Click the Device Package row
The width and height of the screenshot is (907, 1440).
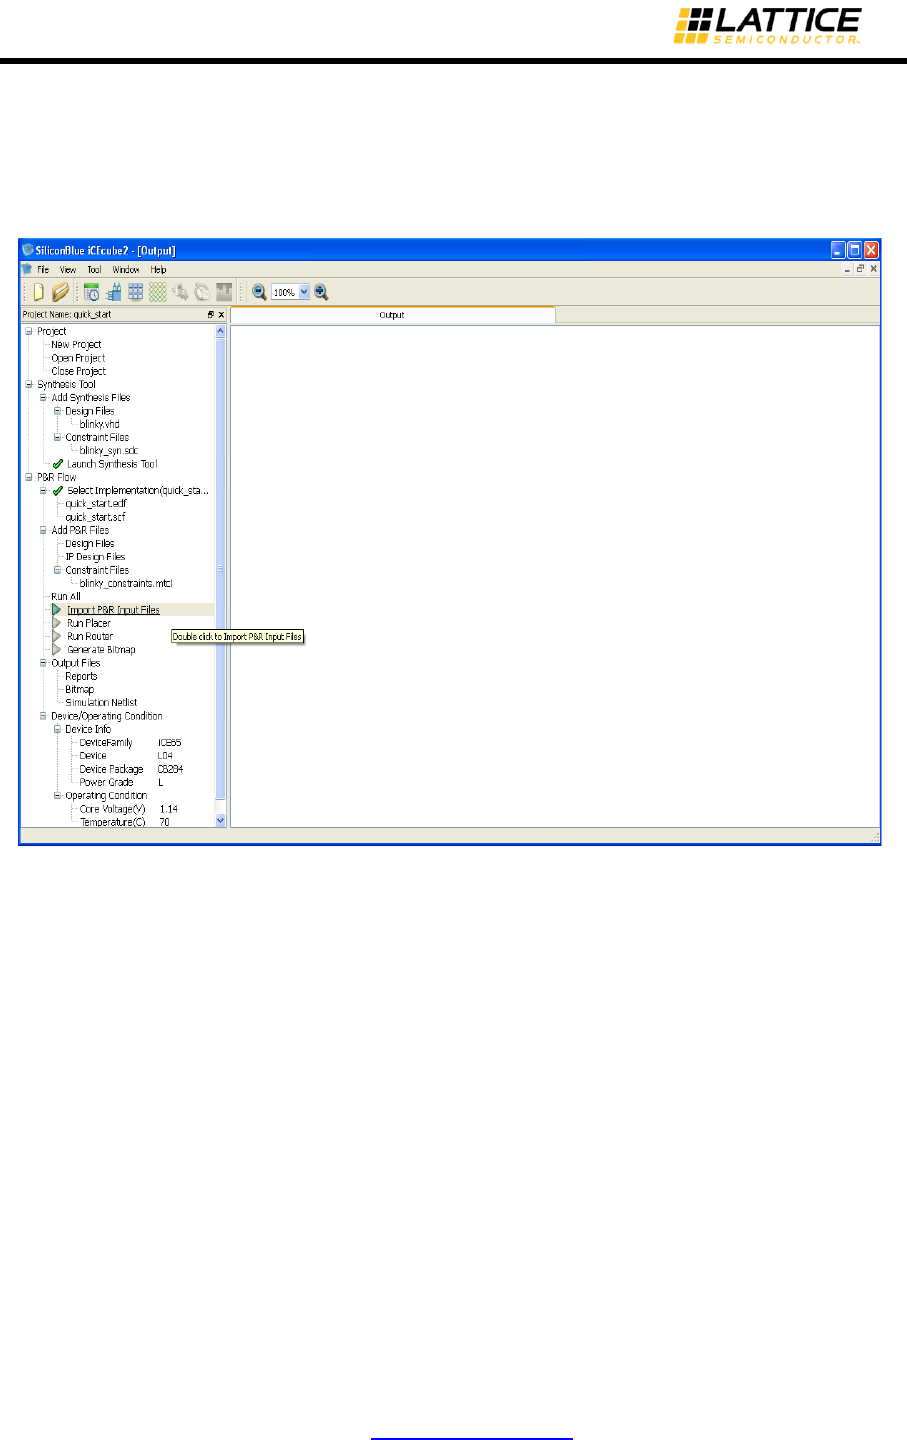131,769
